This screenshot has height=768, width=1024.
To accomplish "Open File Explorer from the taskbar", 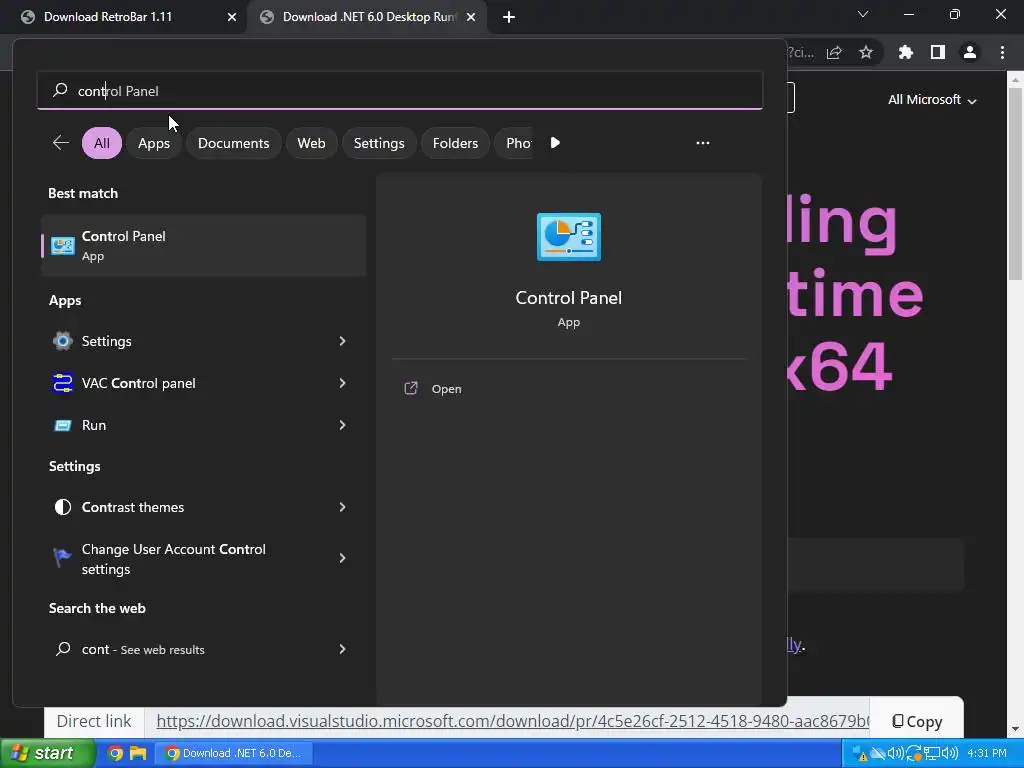I will pos(138,753).
